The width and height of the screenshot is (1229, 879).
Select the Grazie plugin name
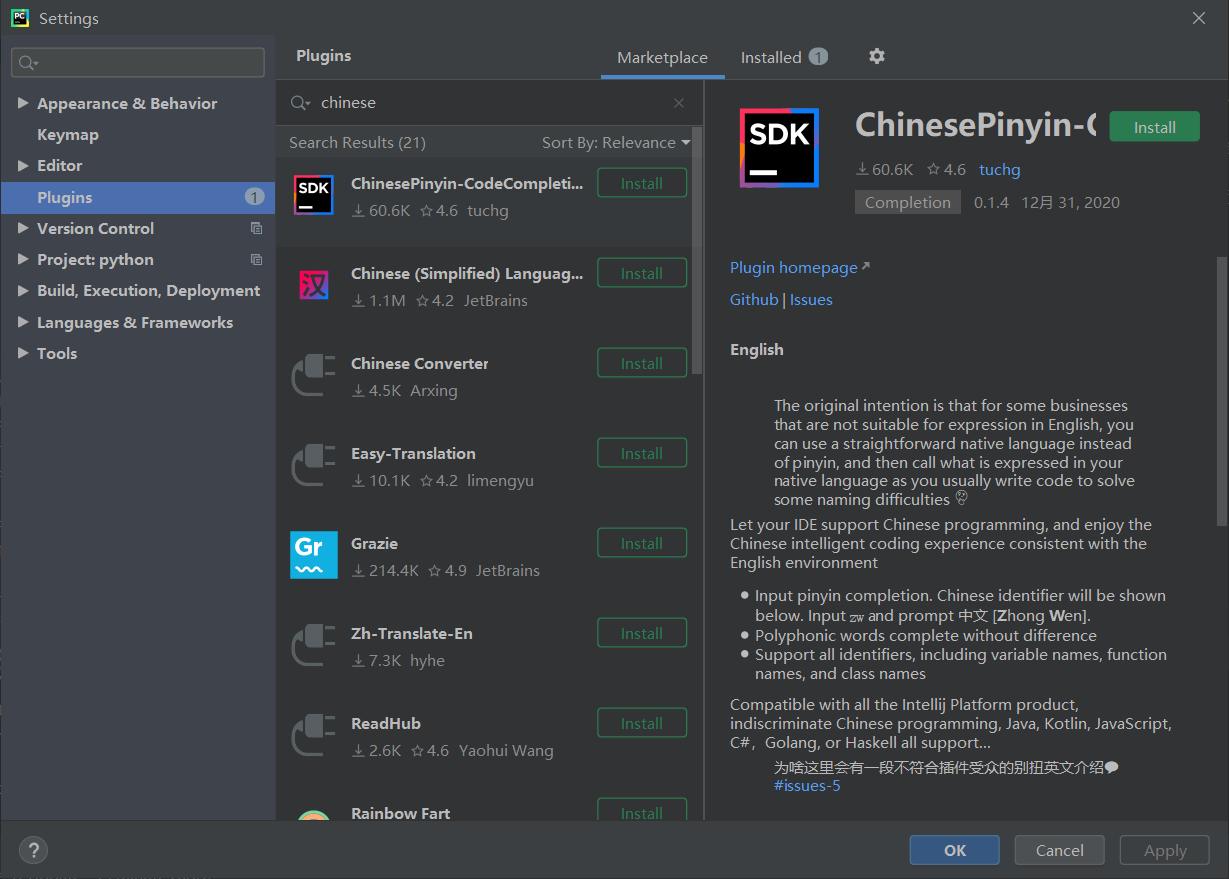pyautogui.click(x=375, y=543)
